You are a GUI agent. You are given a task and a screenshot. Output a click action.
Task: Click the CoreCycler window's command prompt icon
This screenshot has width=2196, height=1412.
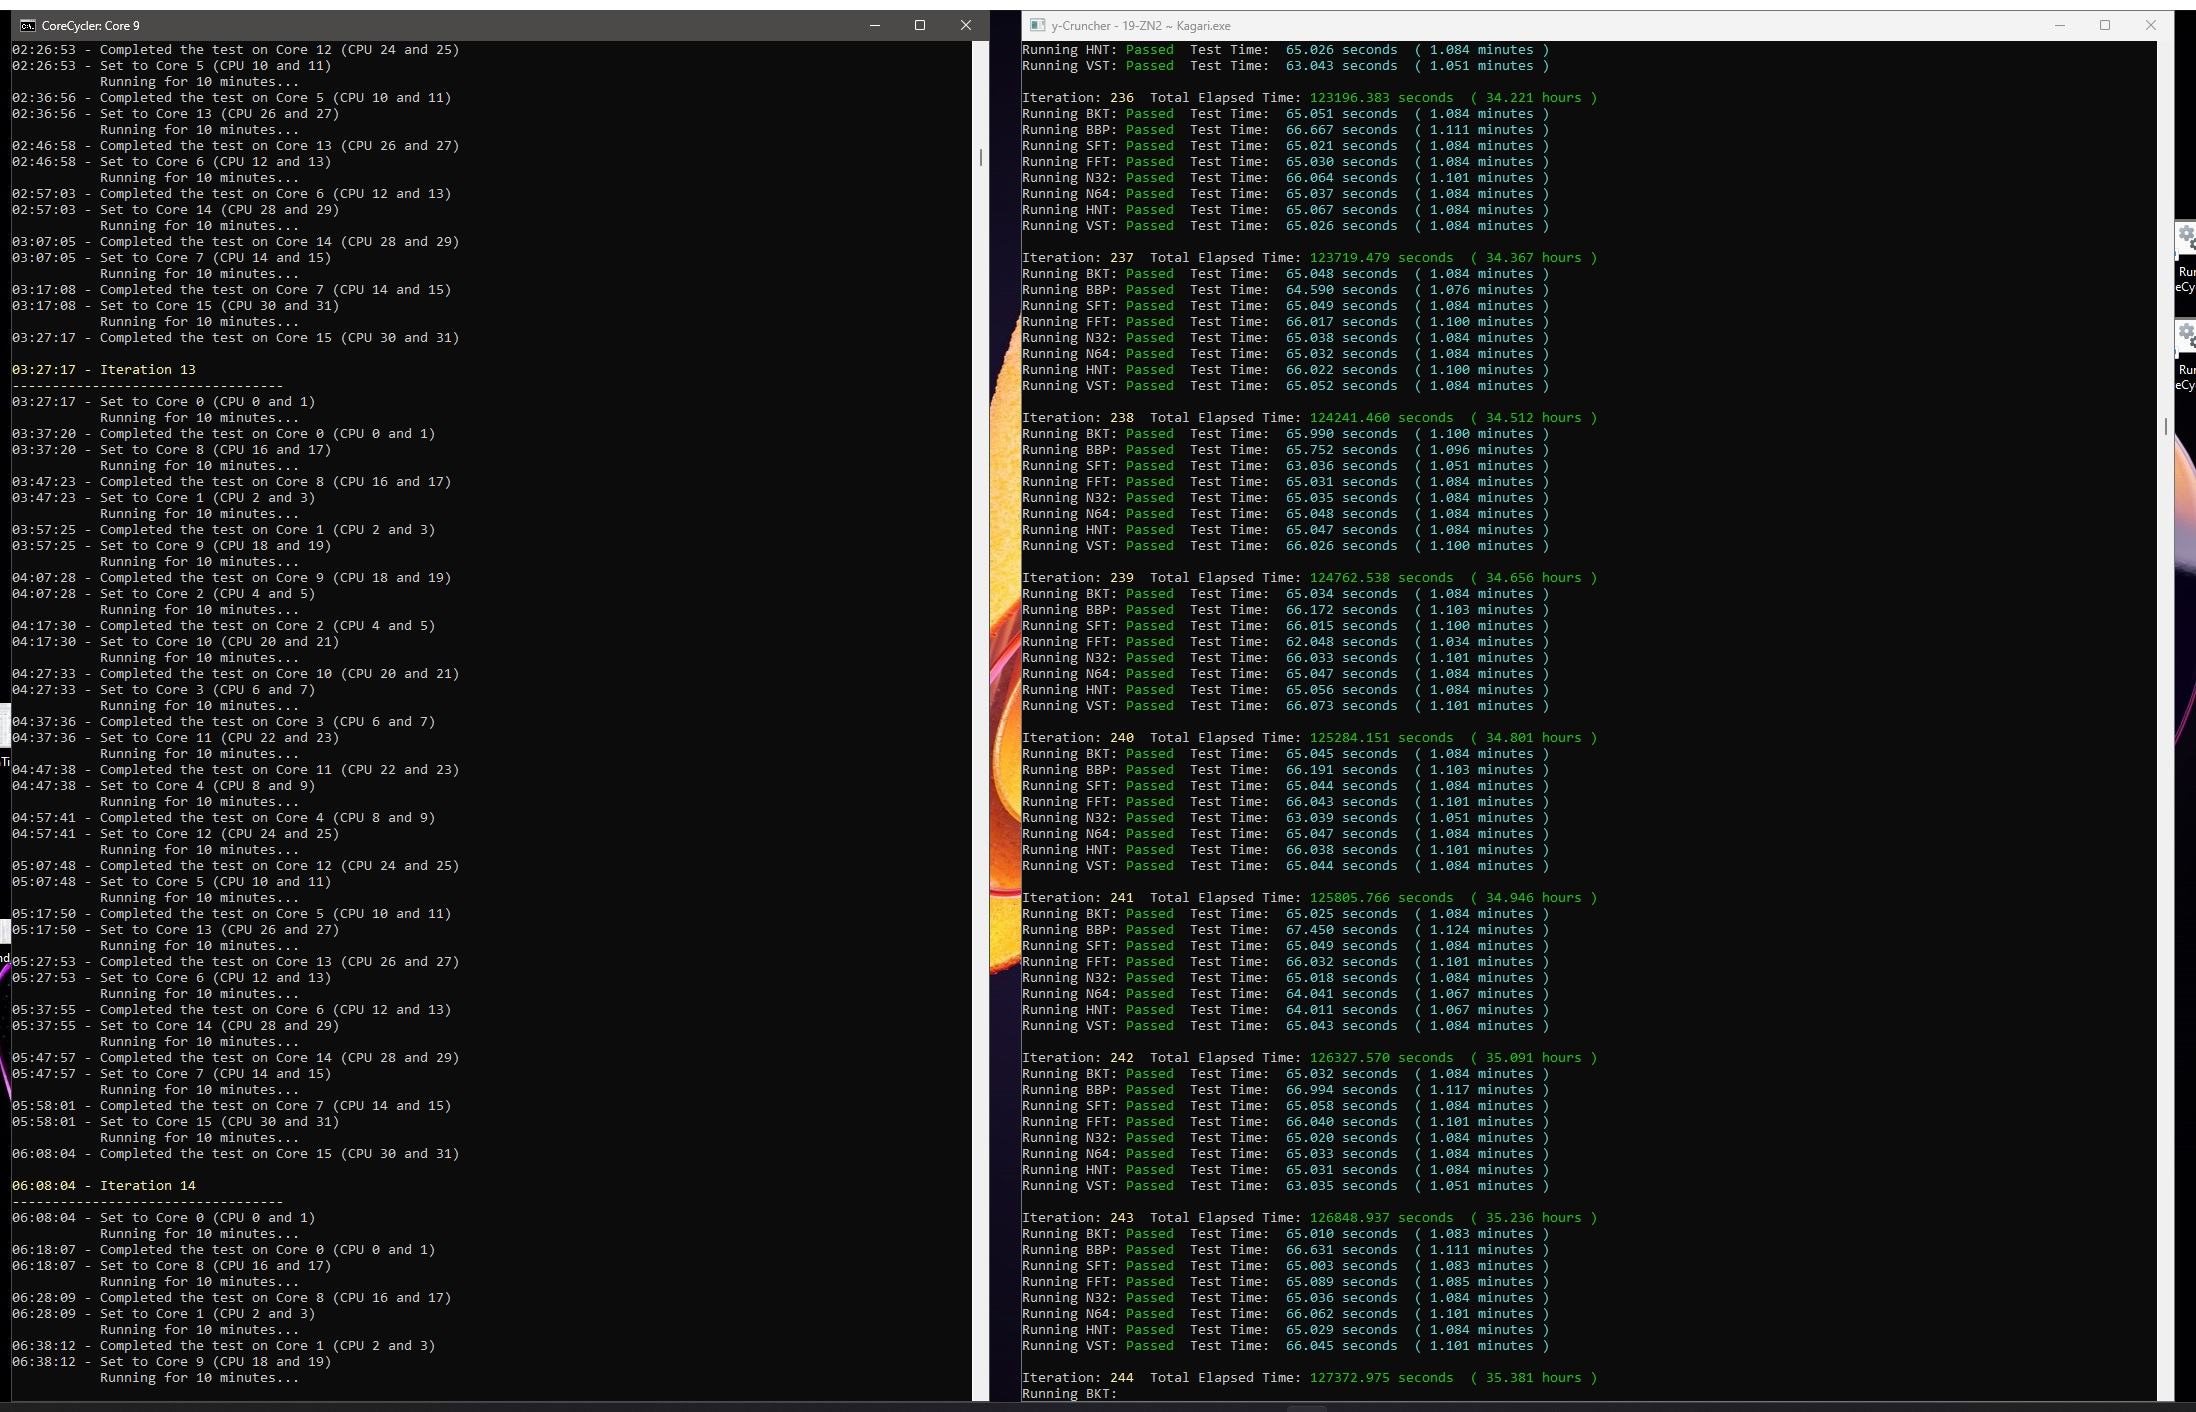[x=27, y=26]
